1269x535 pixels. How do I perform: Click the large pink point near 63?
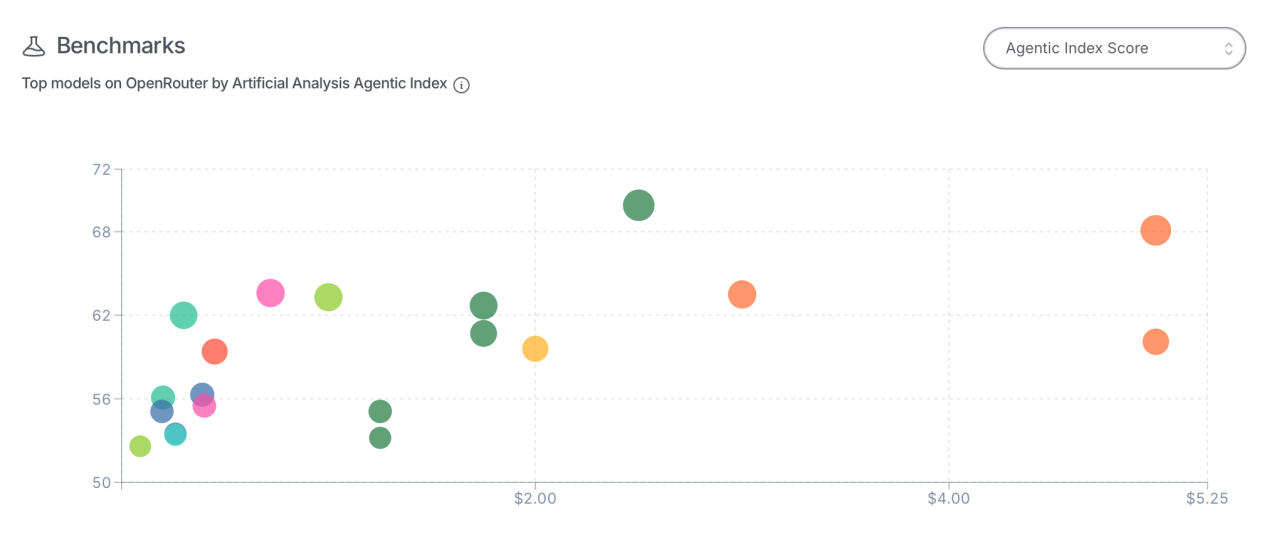click(270, 293)
